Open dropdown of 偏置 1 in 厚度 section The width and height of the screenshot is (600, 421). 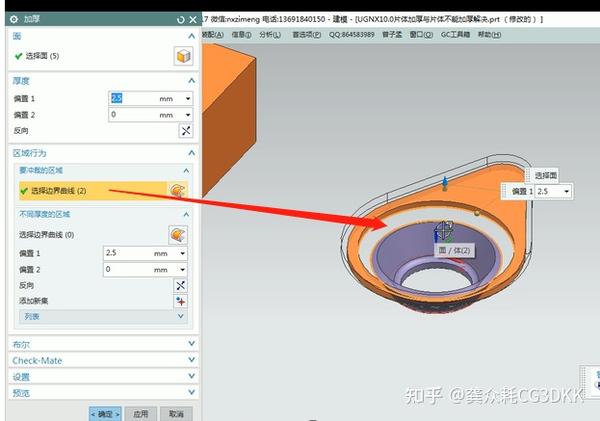[188, 99]
